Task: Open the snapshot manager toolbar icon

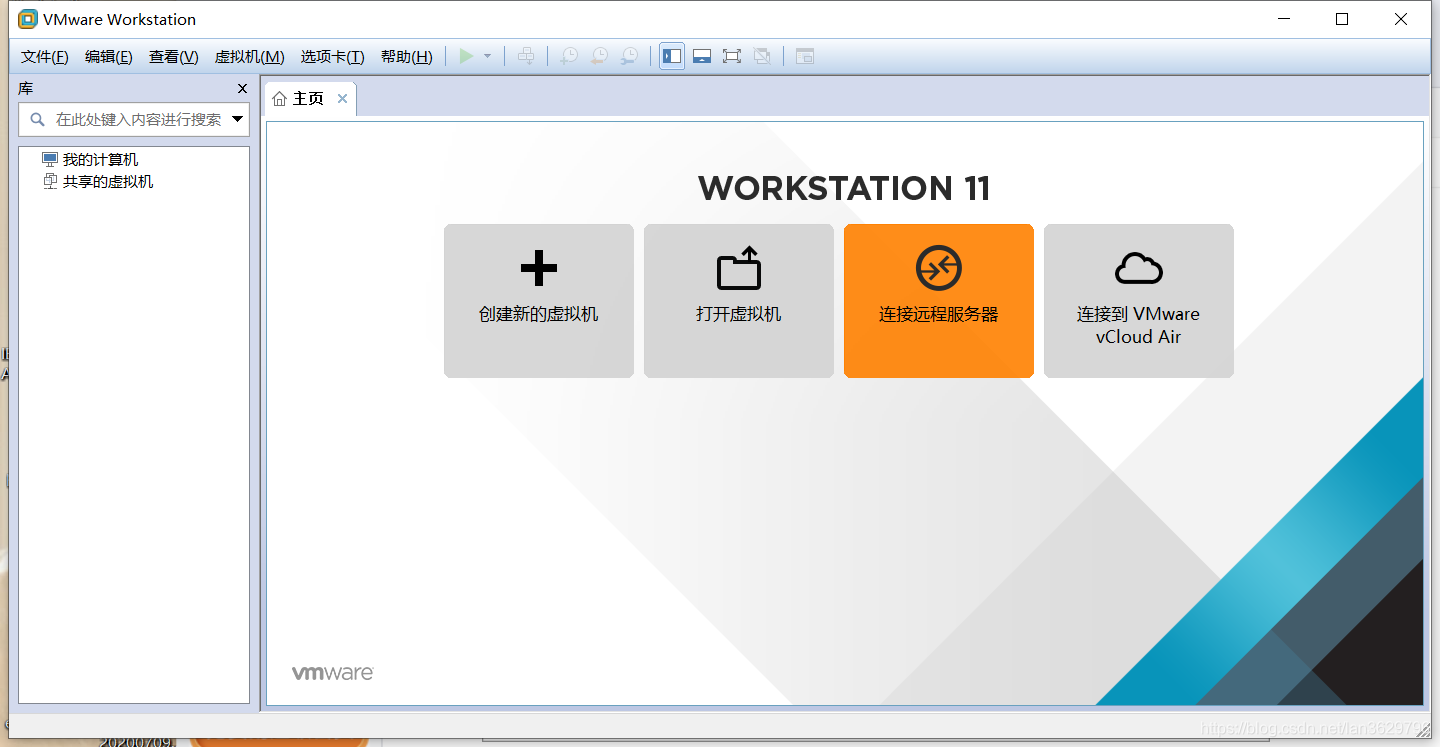Action: point(628,57)
